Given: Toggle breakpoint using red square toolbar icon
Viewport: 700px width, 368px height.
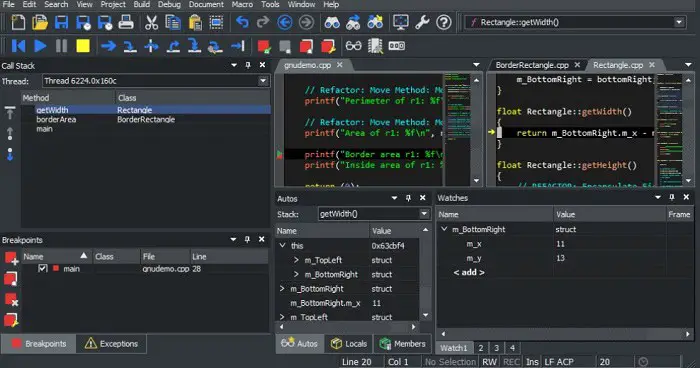Looking at the screenshot, I should (x=263, y=46).
